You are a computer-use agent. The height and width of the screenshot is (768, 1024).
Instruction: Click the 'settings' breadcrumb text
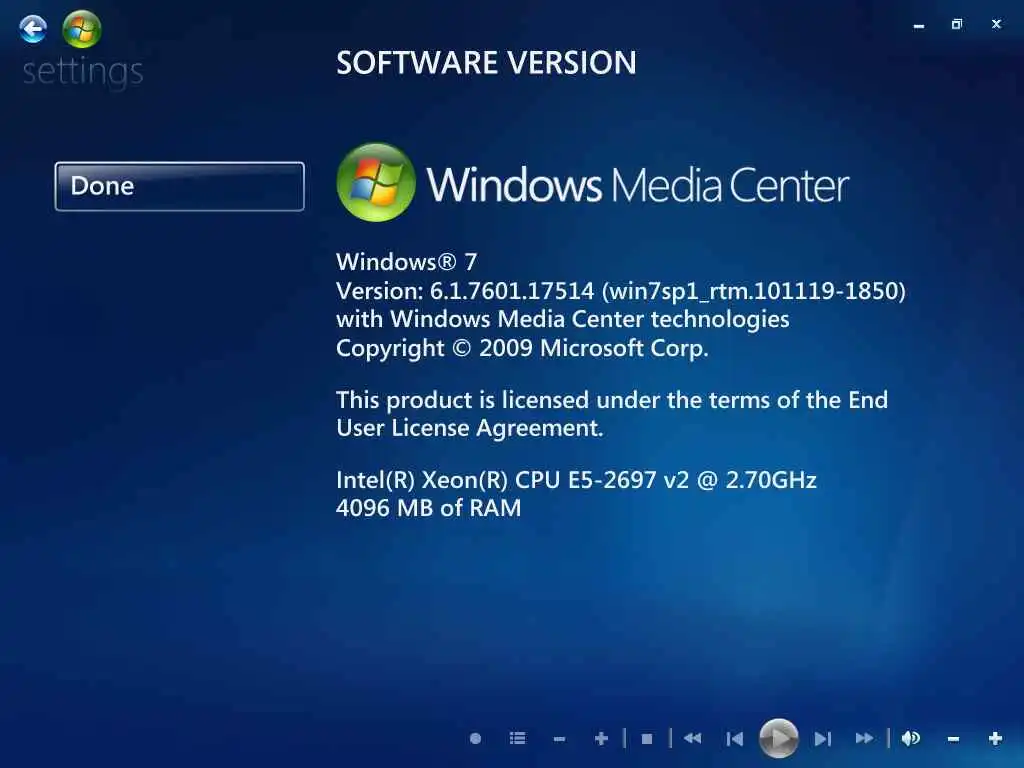point(83,71)
